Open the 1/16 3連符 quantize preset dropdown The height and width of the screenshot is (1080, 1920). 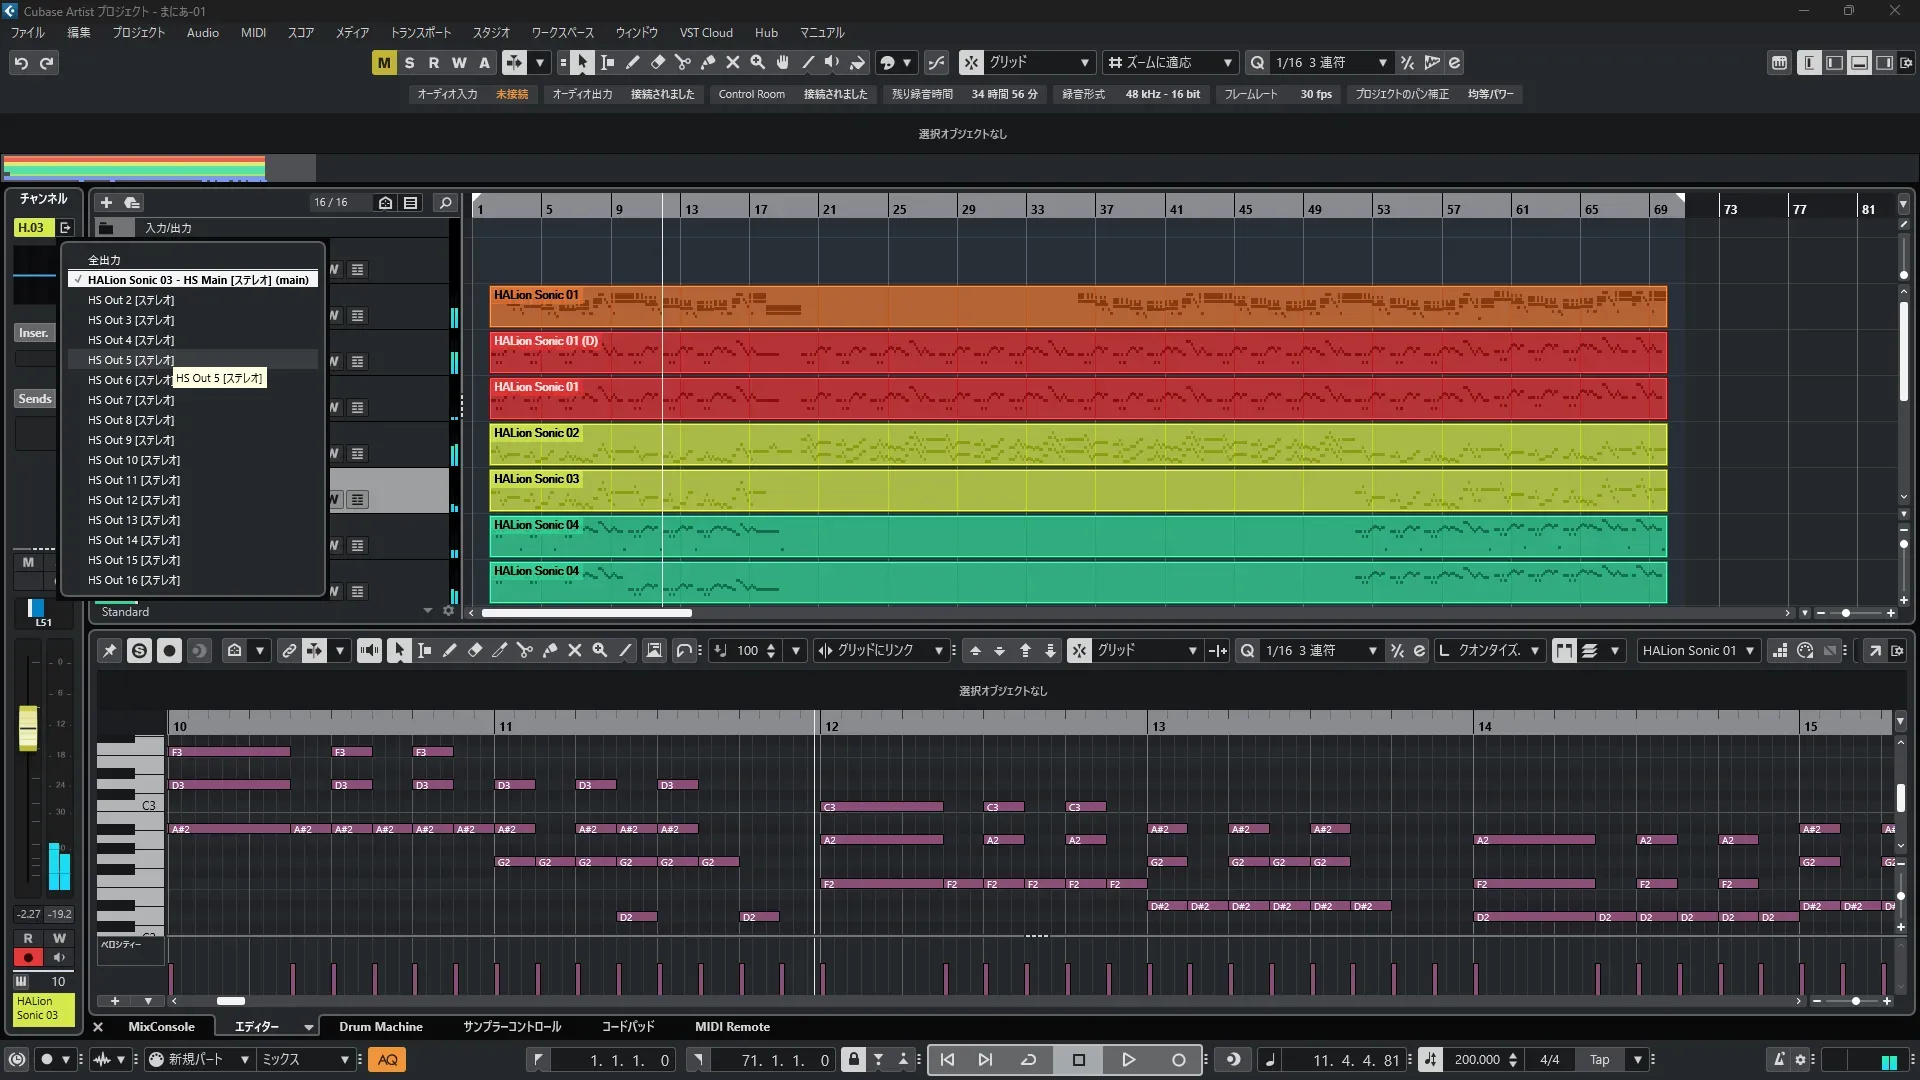coord(1330,62)
